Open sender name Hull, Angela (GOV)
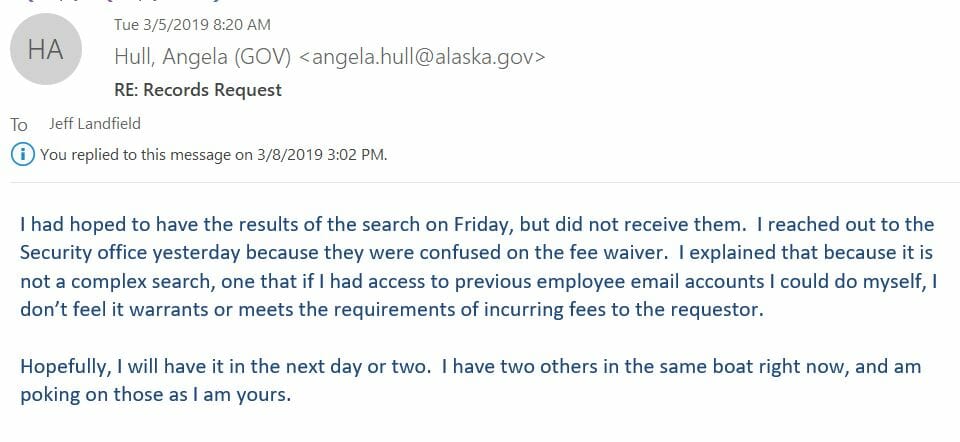 202,57
